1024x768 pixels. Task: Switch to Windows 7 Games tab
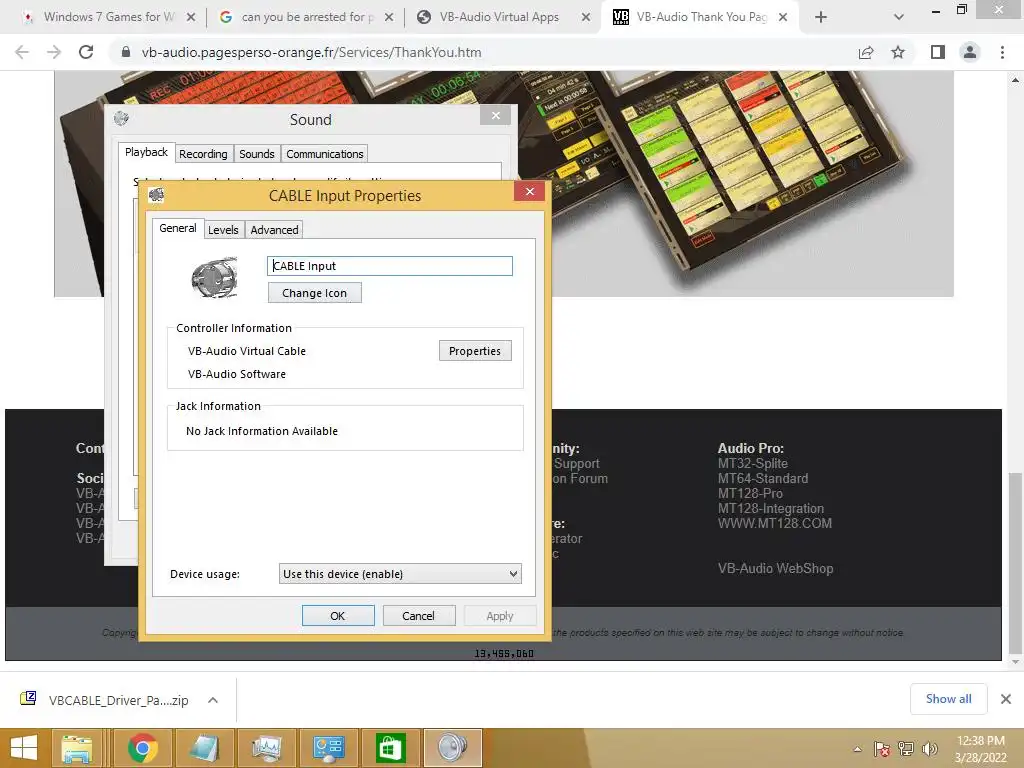(x=108, y=17)
